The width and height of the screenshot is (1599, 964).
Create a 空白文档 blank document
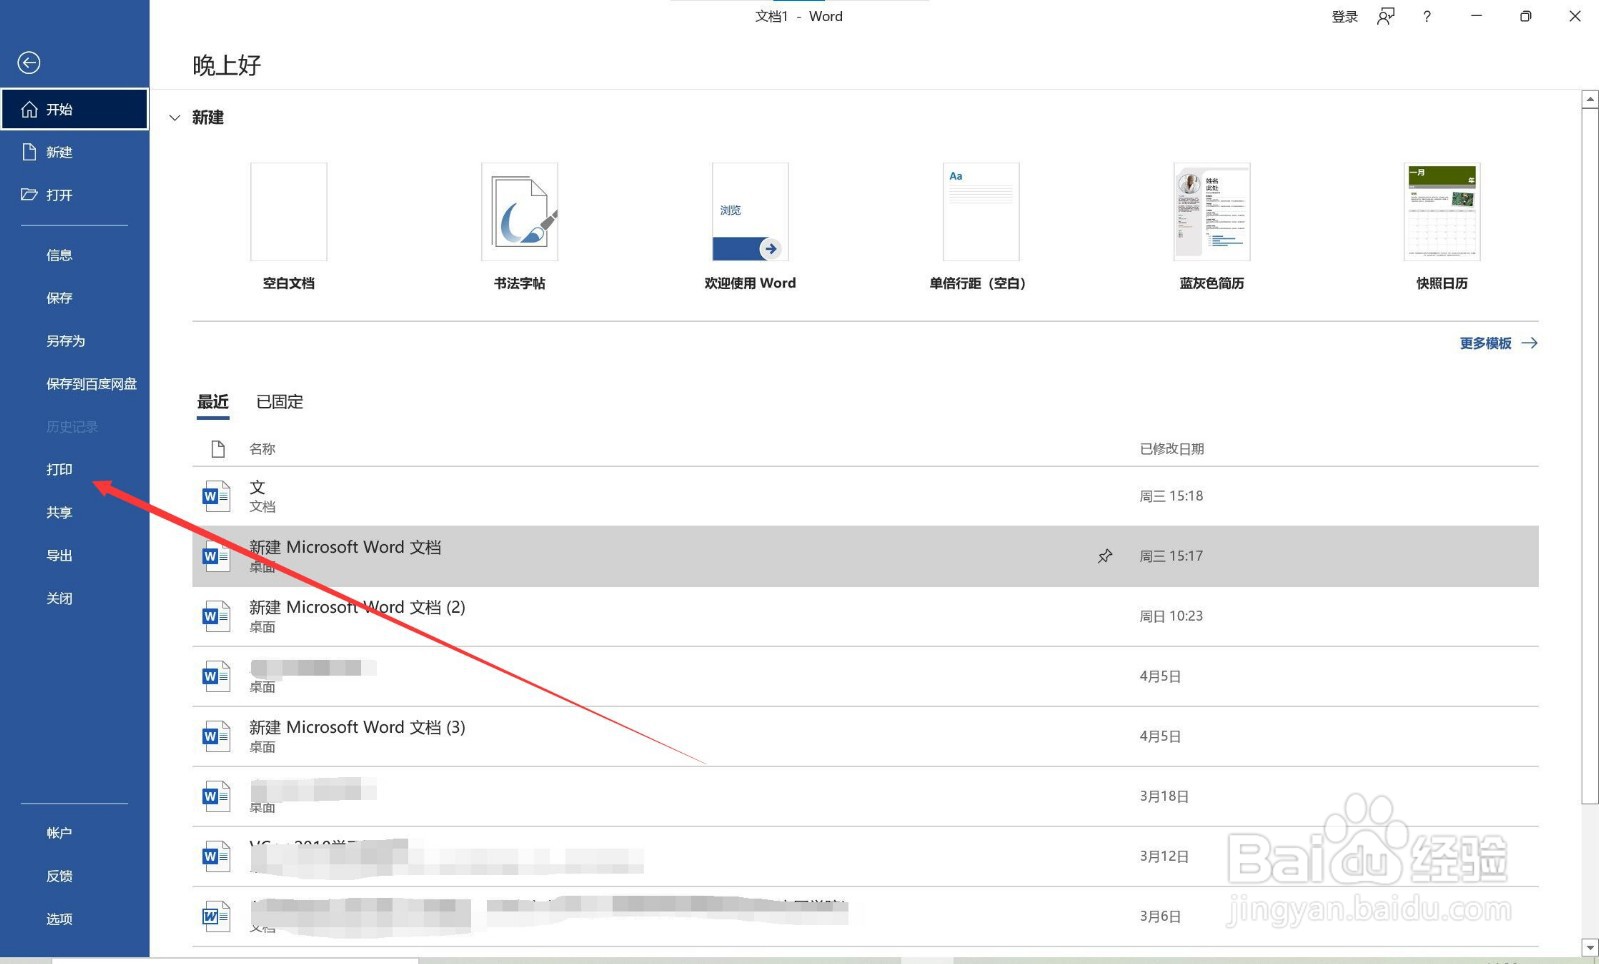coord(289,227)
